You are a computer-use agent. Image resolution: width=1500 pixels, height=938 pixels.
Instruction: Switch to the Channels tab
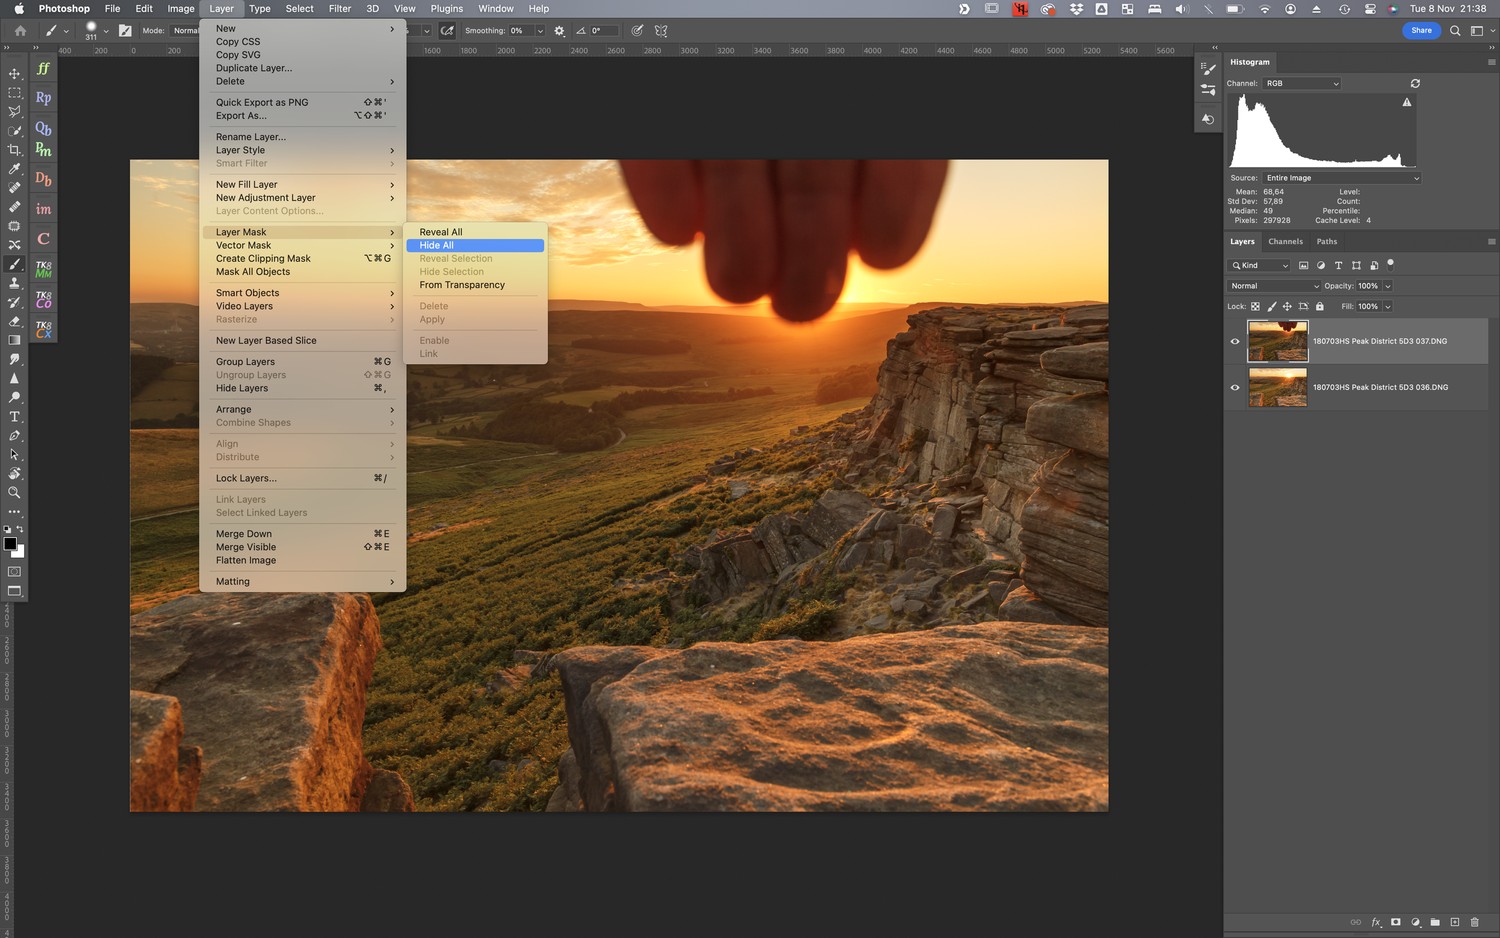(x=1285, y=242)
